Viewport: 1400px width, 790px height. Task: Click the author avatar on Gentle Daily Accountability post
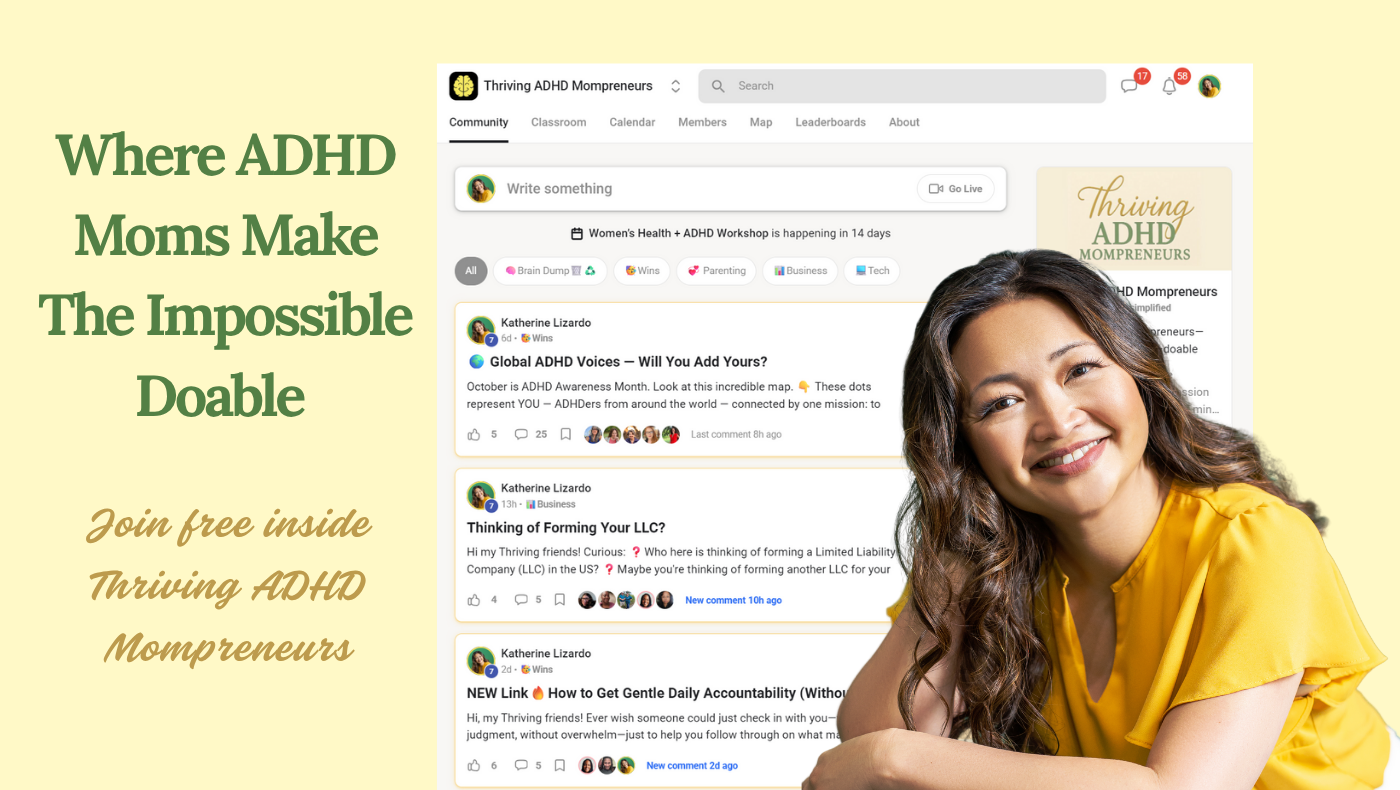481,661
